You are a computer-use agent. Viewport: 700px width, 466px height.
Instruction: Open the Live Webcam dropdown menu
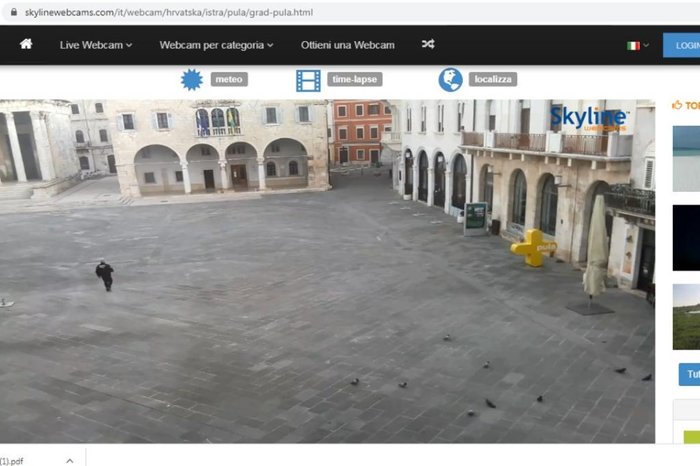pyautogui.click(x=96, y=45)
